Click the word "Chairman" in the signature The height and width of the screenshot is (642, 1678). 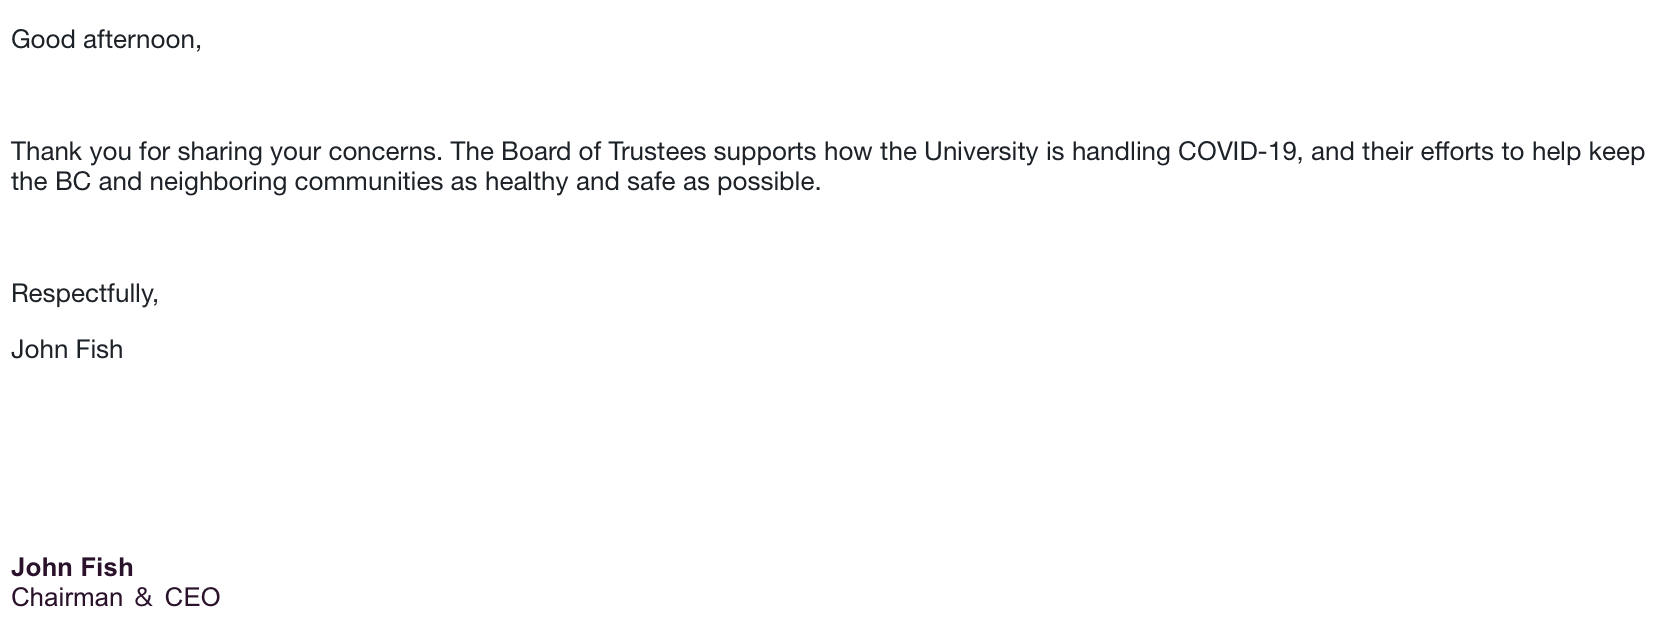click(x=67, y=597)
